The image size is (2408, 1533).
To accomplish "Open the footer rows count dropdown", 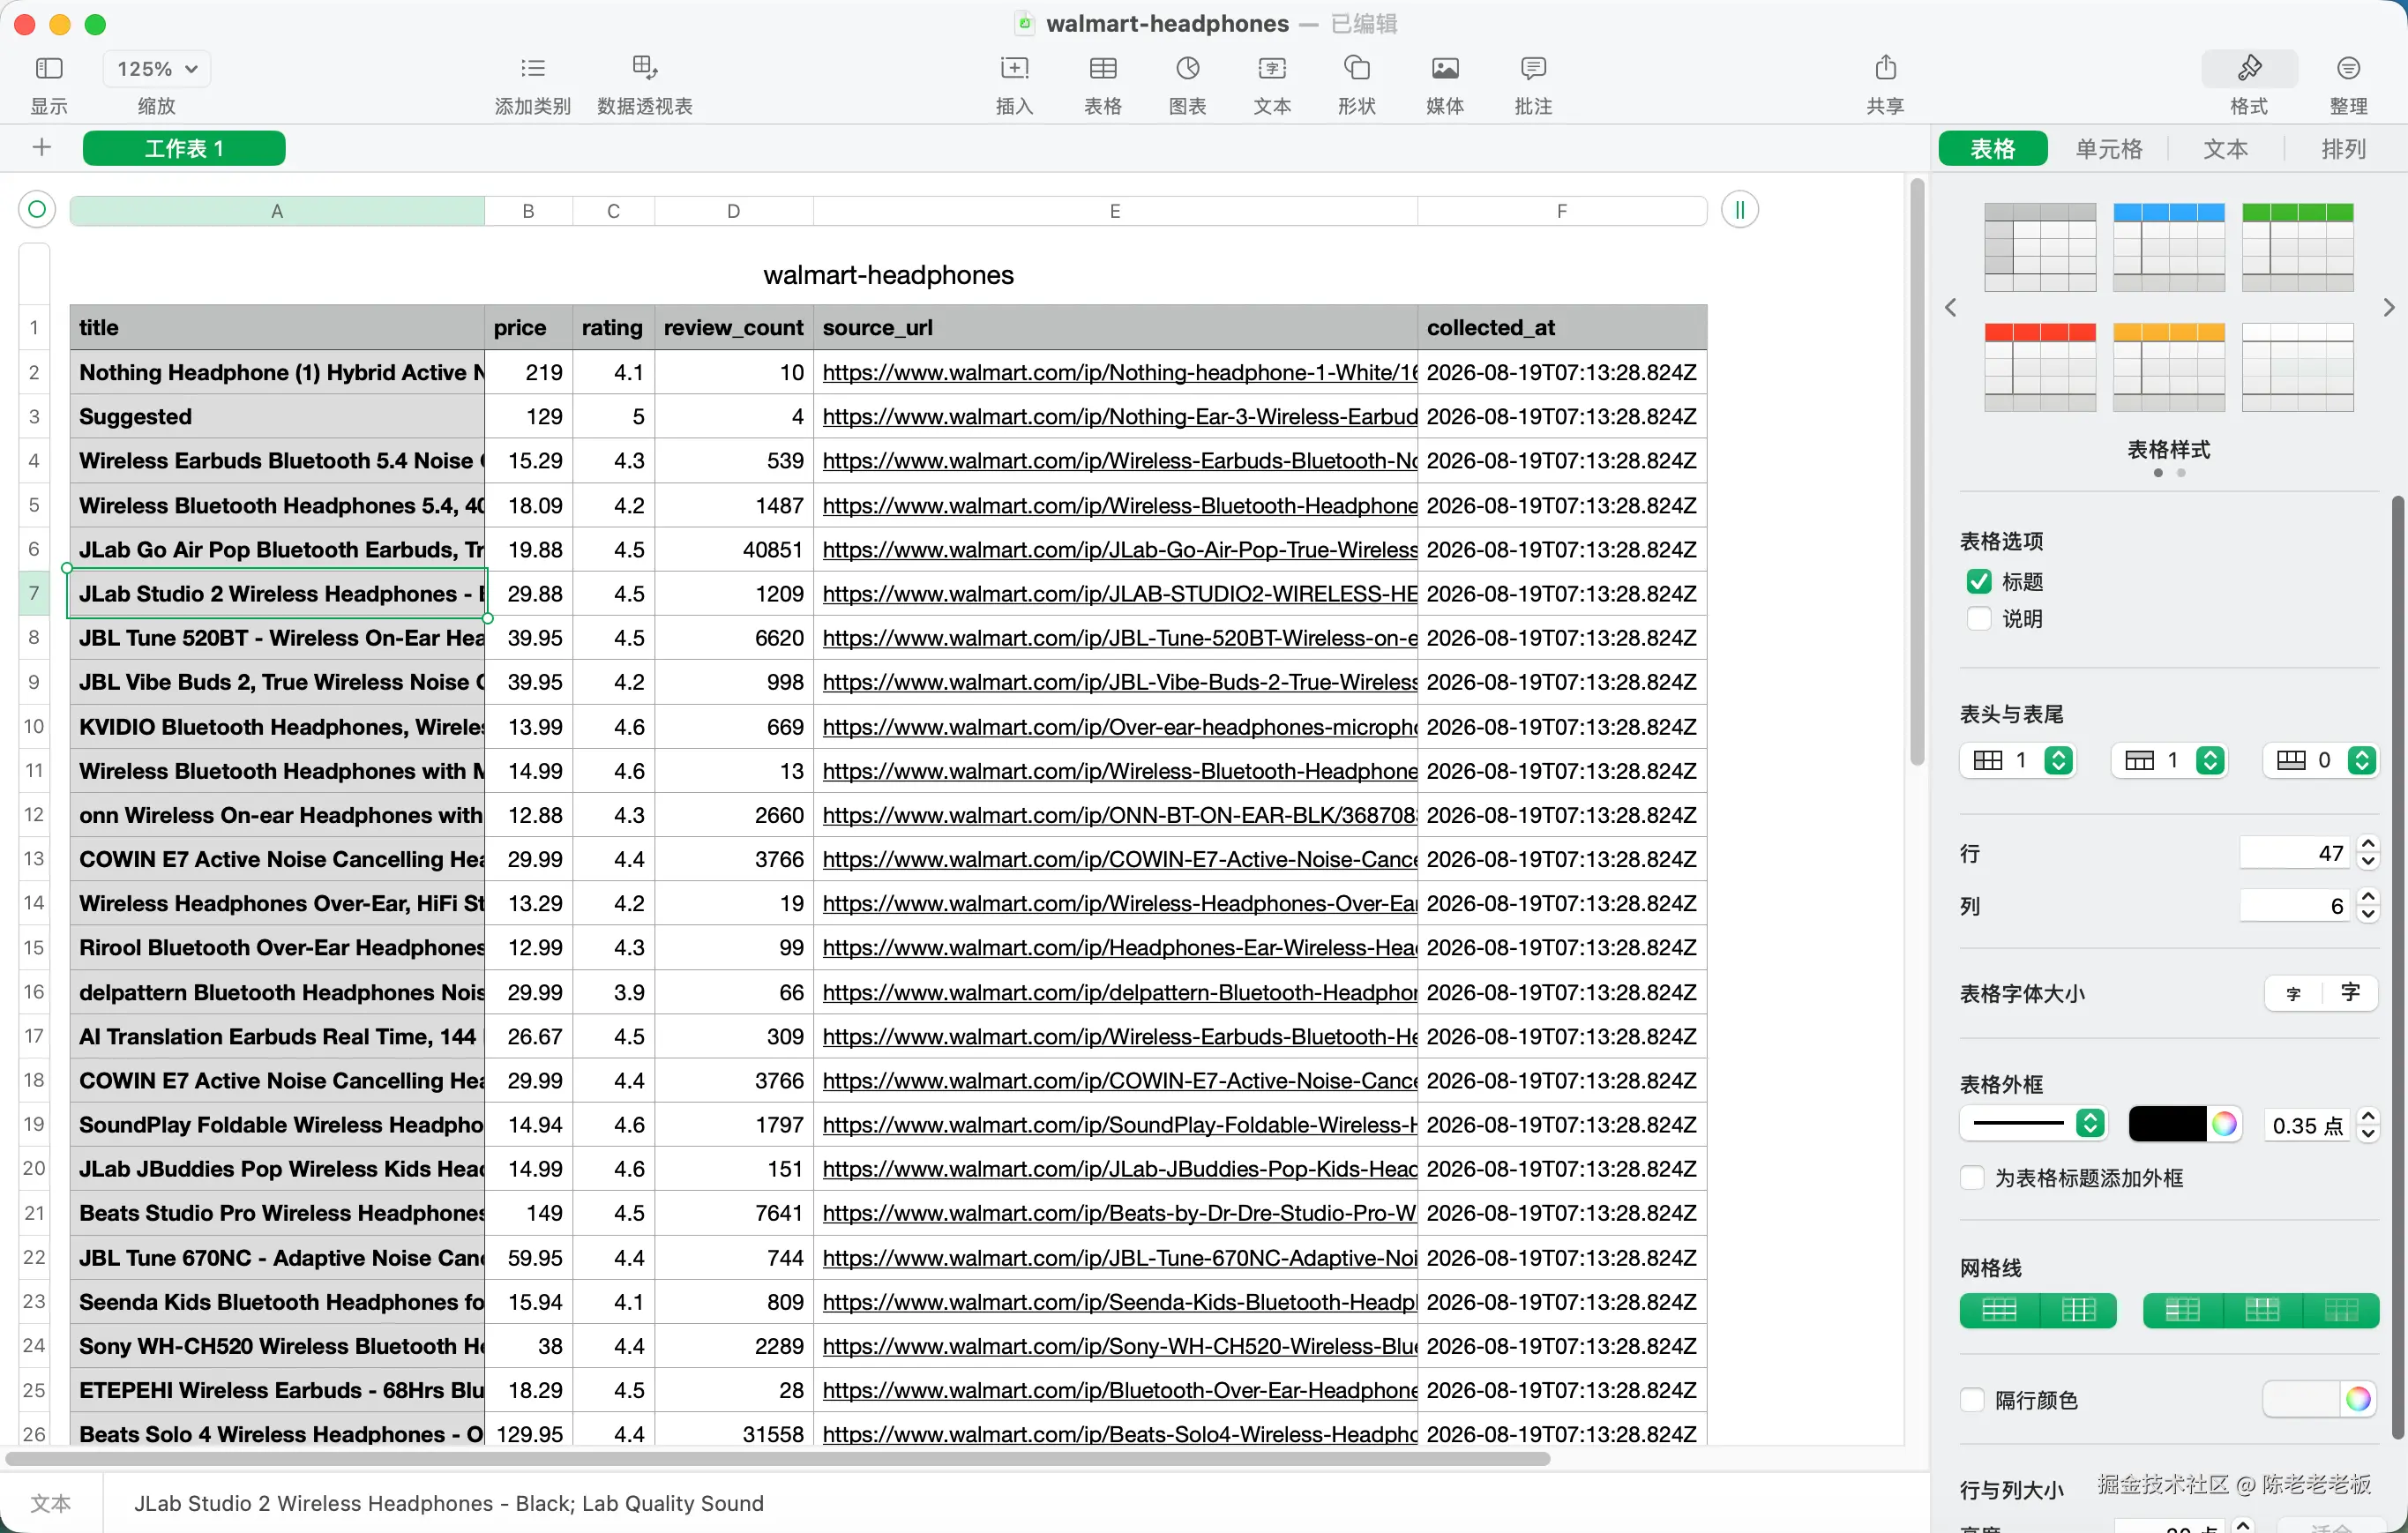I will coord(2320,760).
